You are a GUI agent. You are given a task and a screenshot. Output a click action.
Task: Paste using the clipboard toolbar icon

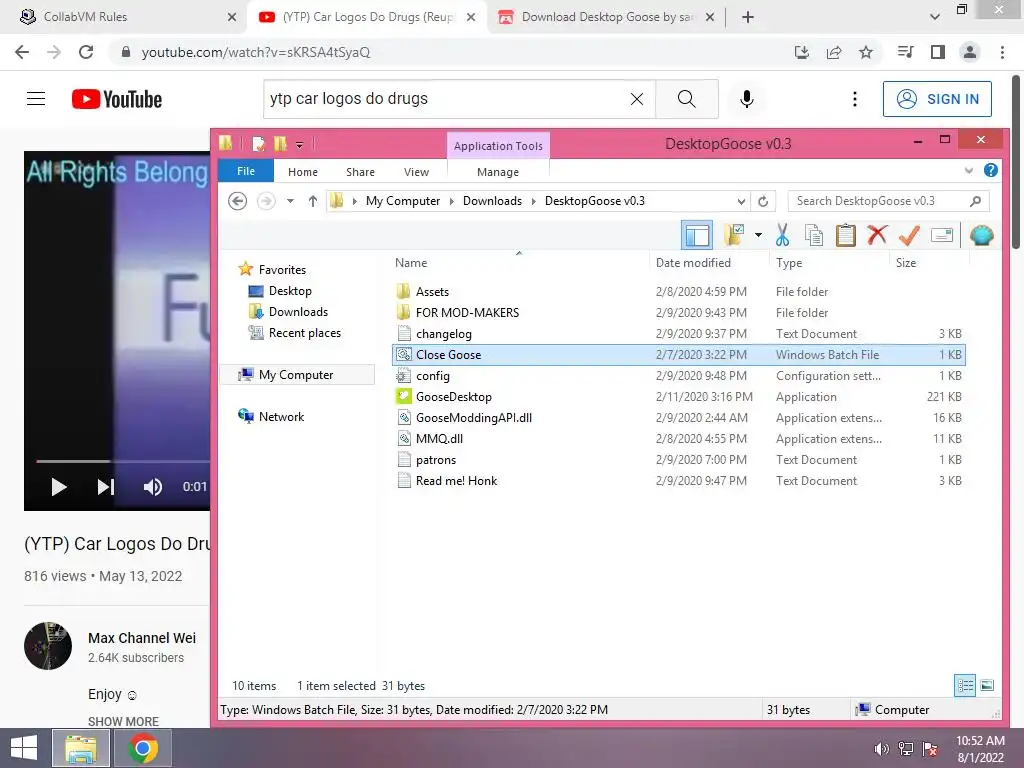[x=846, y=235]
